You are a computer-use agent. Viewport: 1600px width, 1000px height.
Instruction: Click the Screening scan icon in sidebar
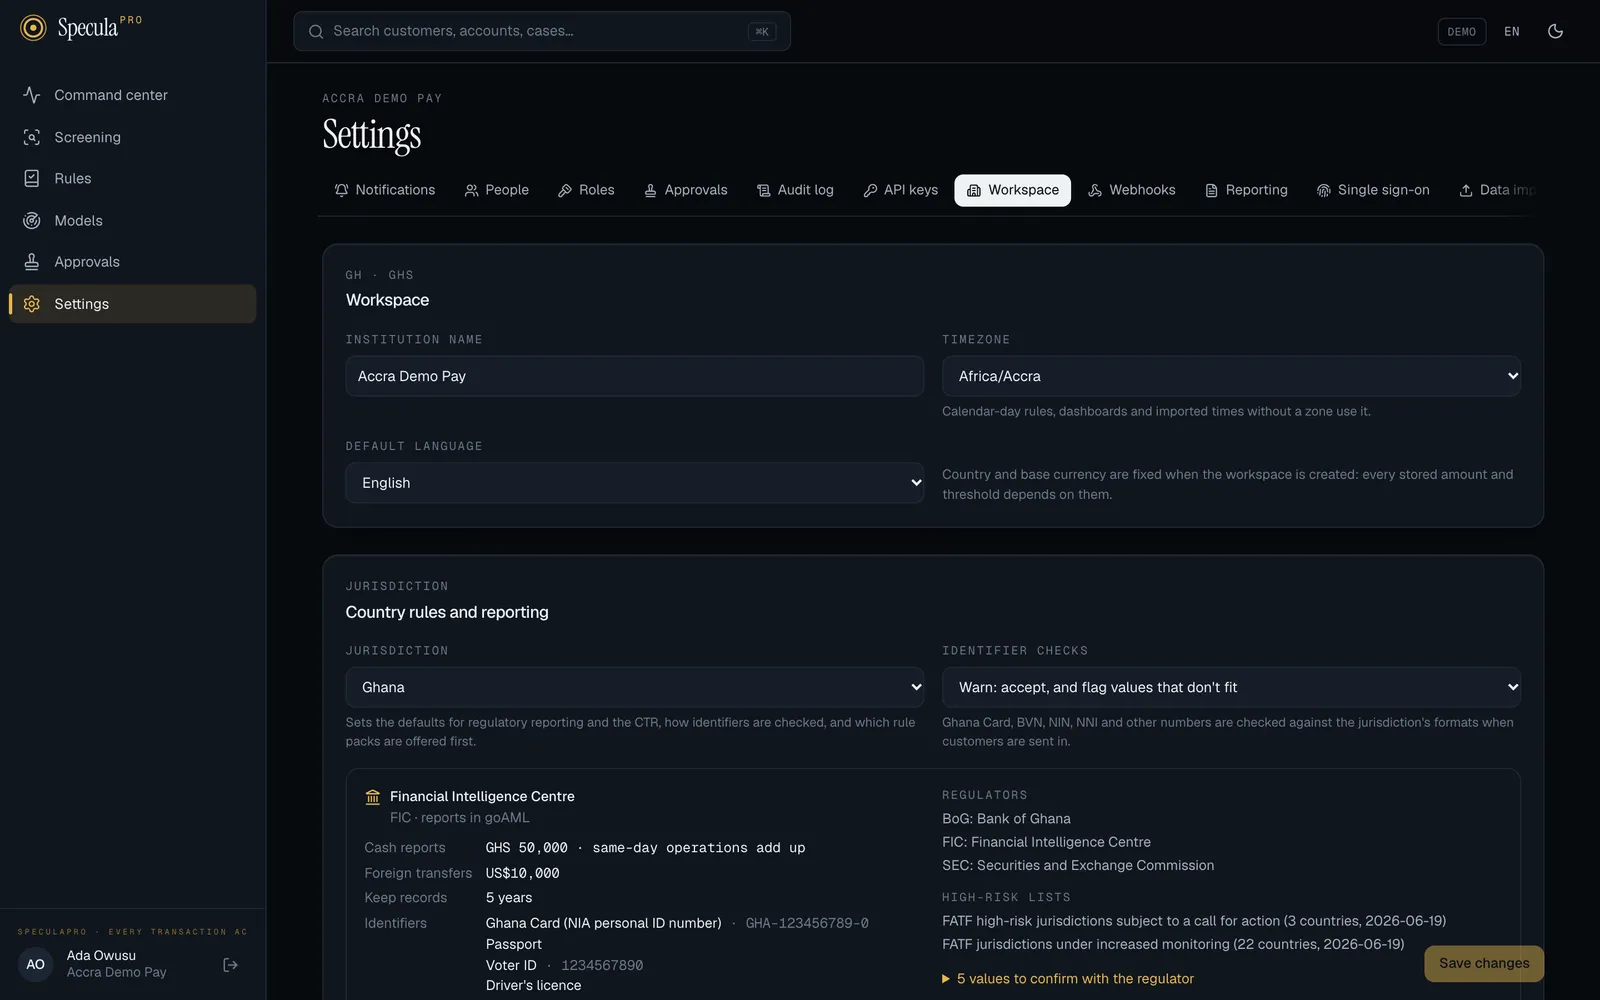(x=32, y=137)
